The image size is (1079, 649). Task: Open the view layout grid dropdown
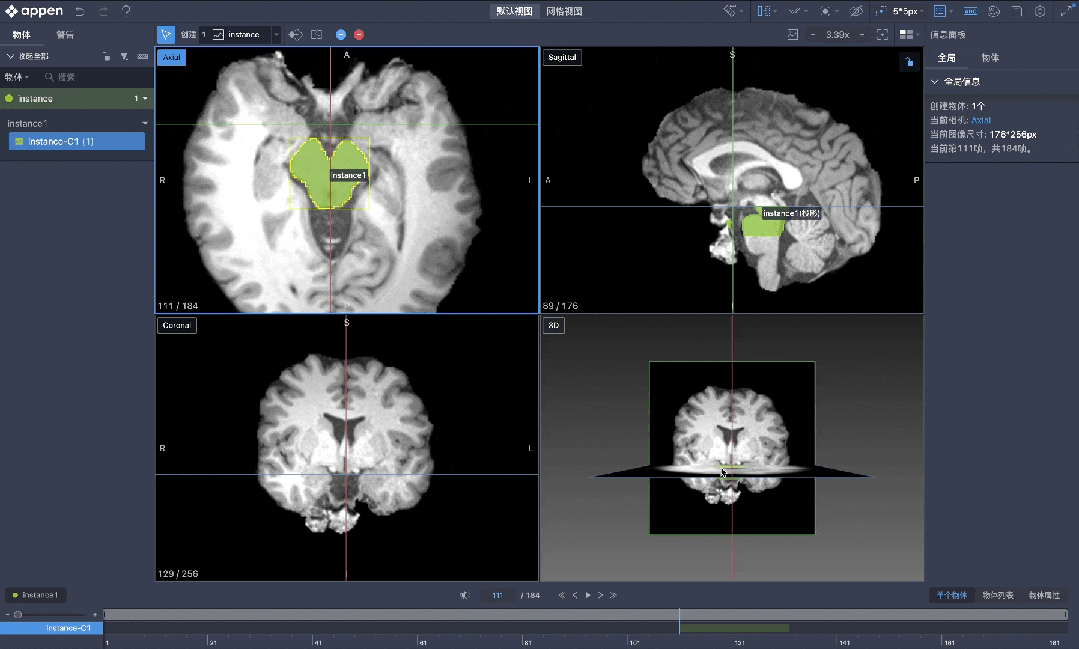[909, 35]
